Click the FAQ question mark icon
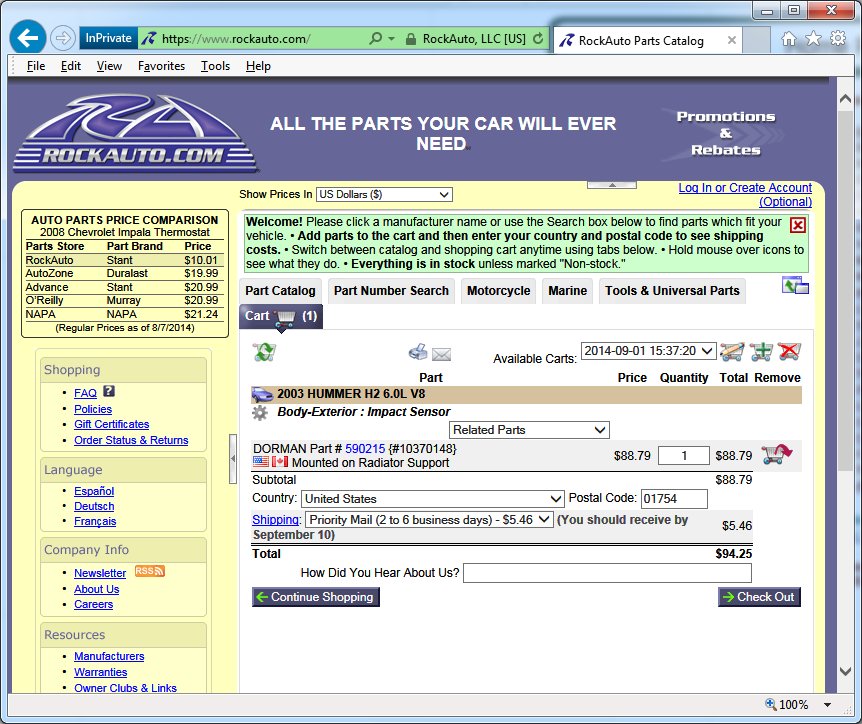Viewport: 862px width, 724px height. (x=109, y=391)
